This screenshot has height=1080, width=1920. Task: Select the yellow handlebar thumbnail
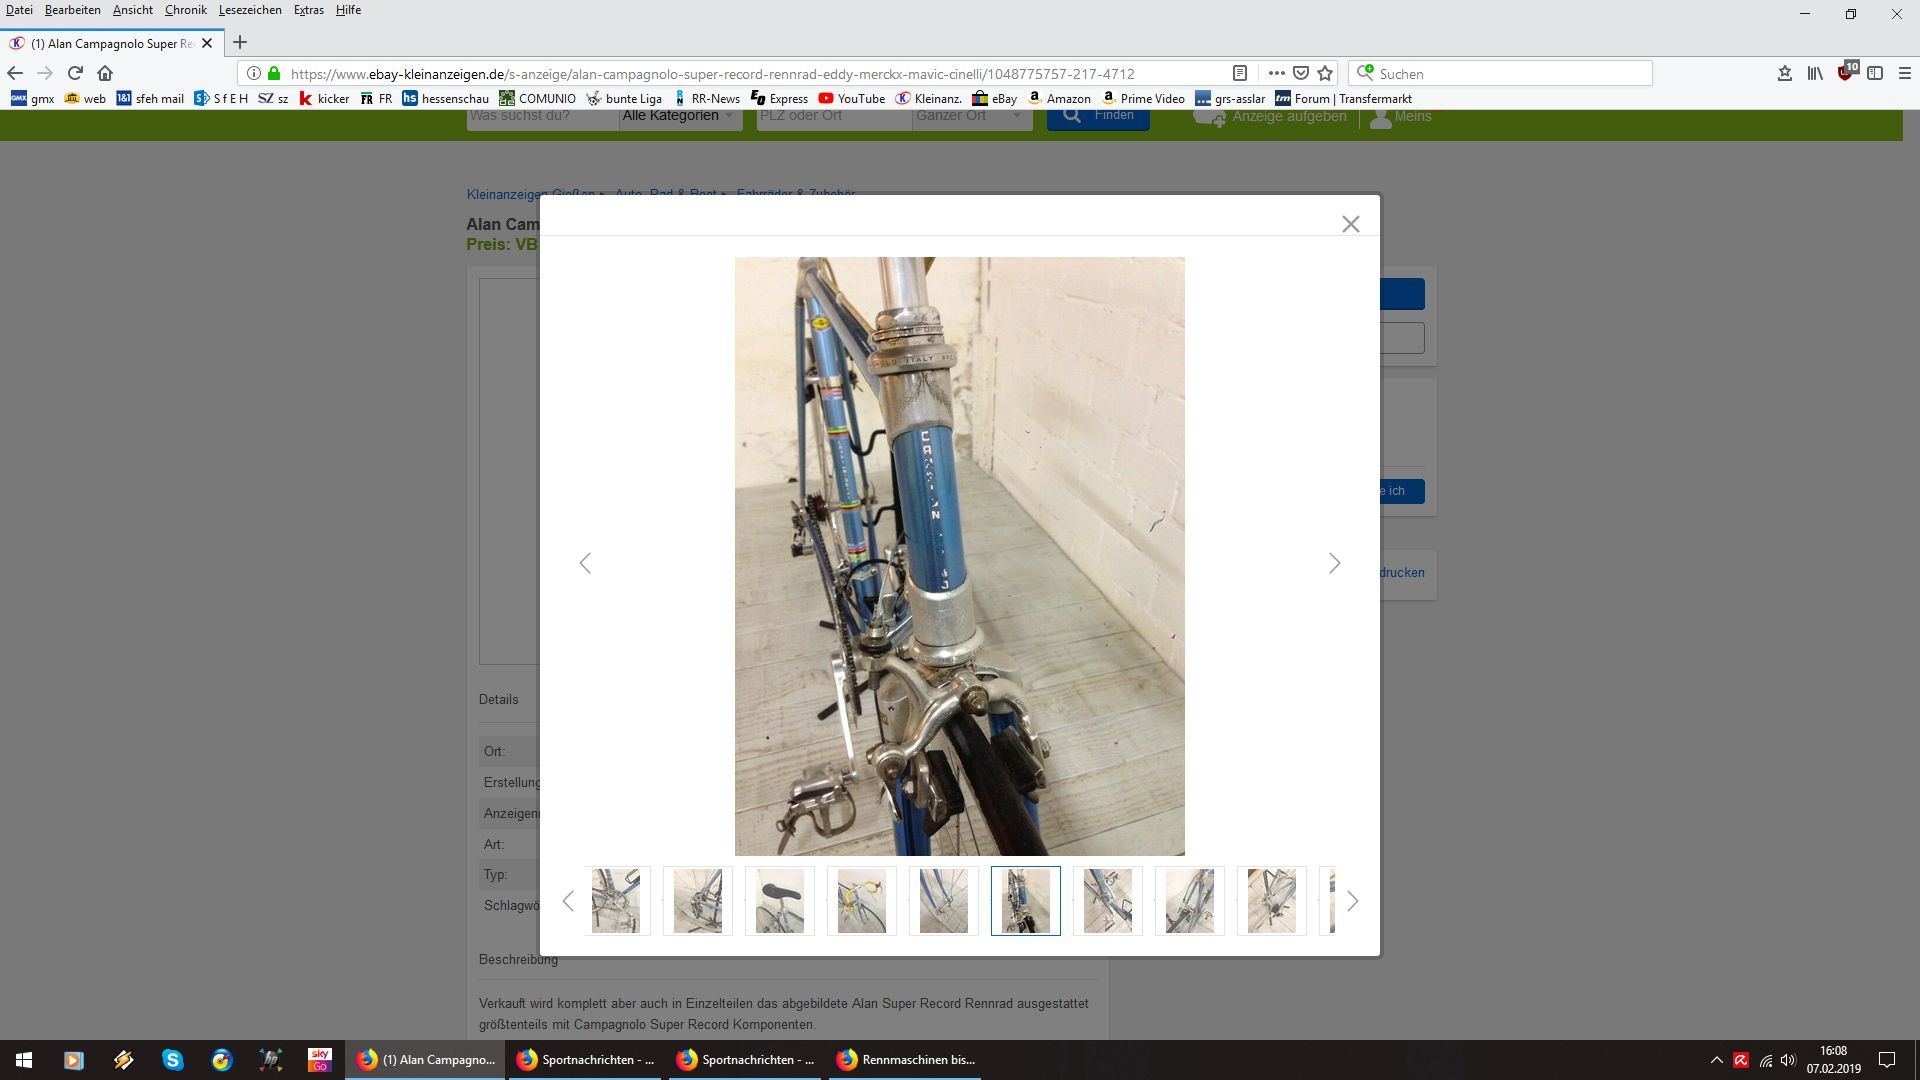(x=861, y=901)
